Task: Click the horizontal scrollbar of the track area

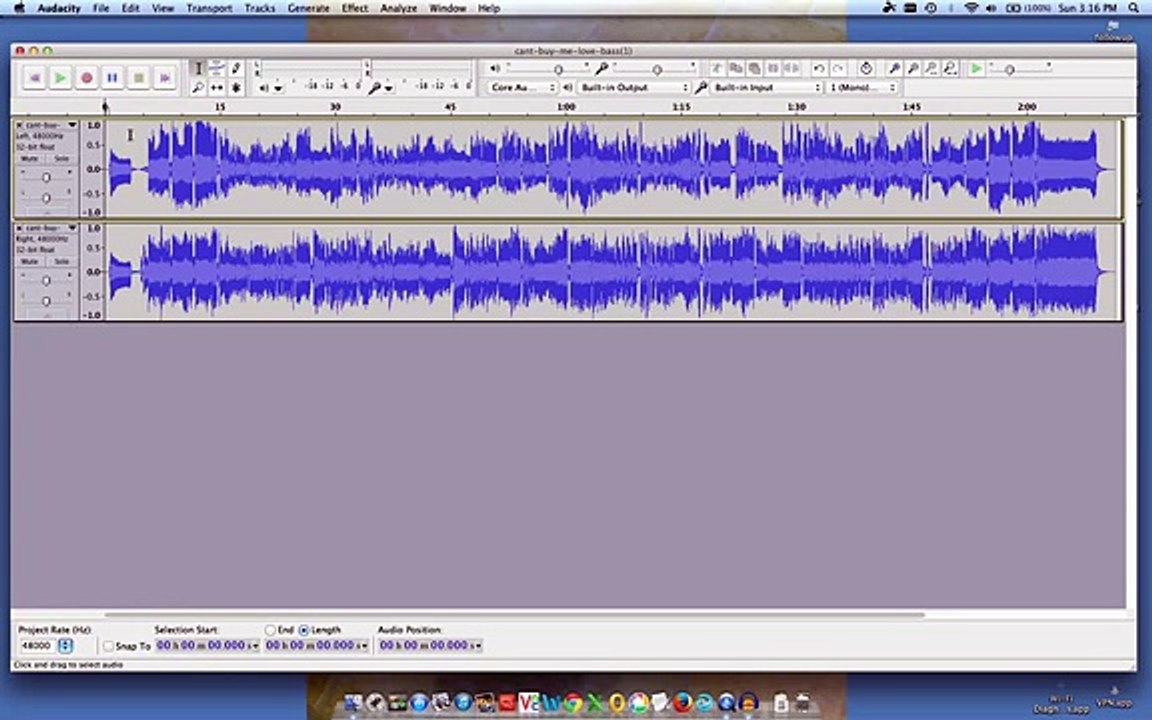Action: (514, 614)
